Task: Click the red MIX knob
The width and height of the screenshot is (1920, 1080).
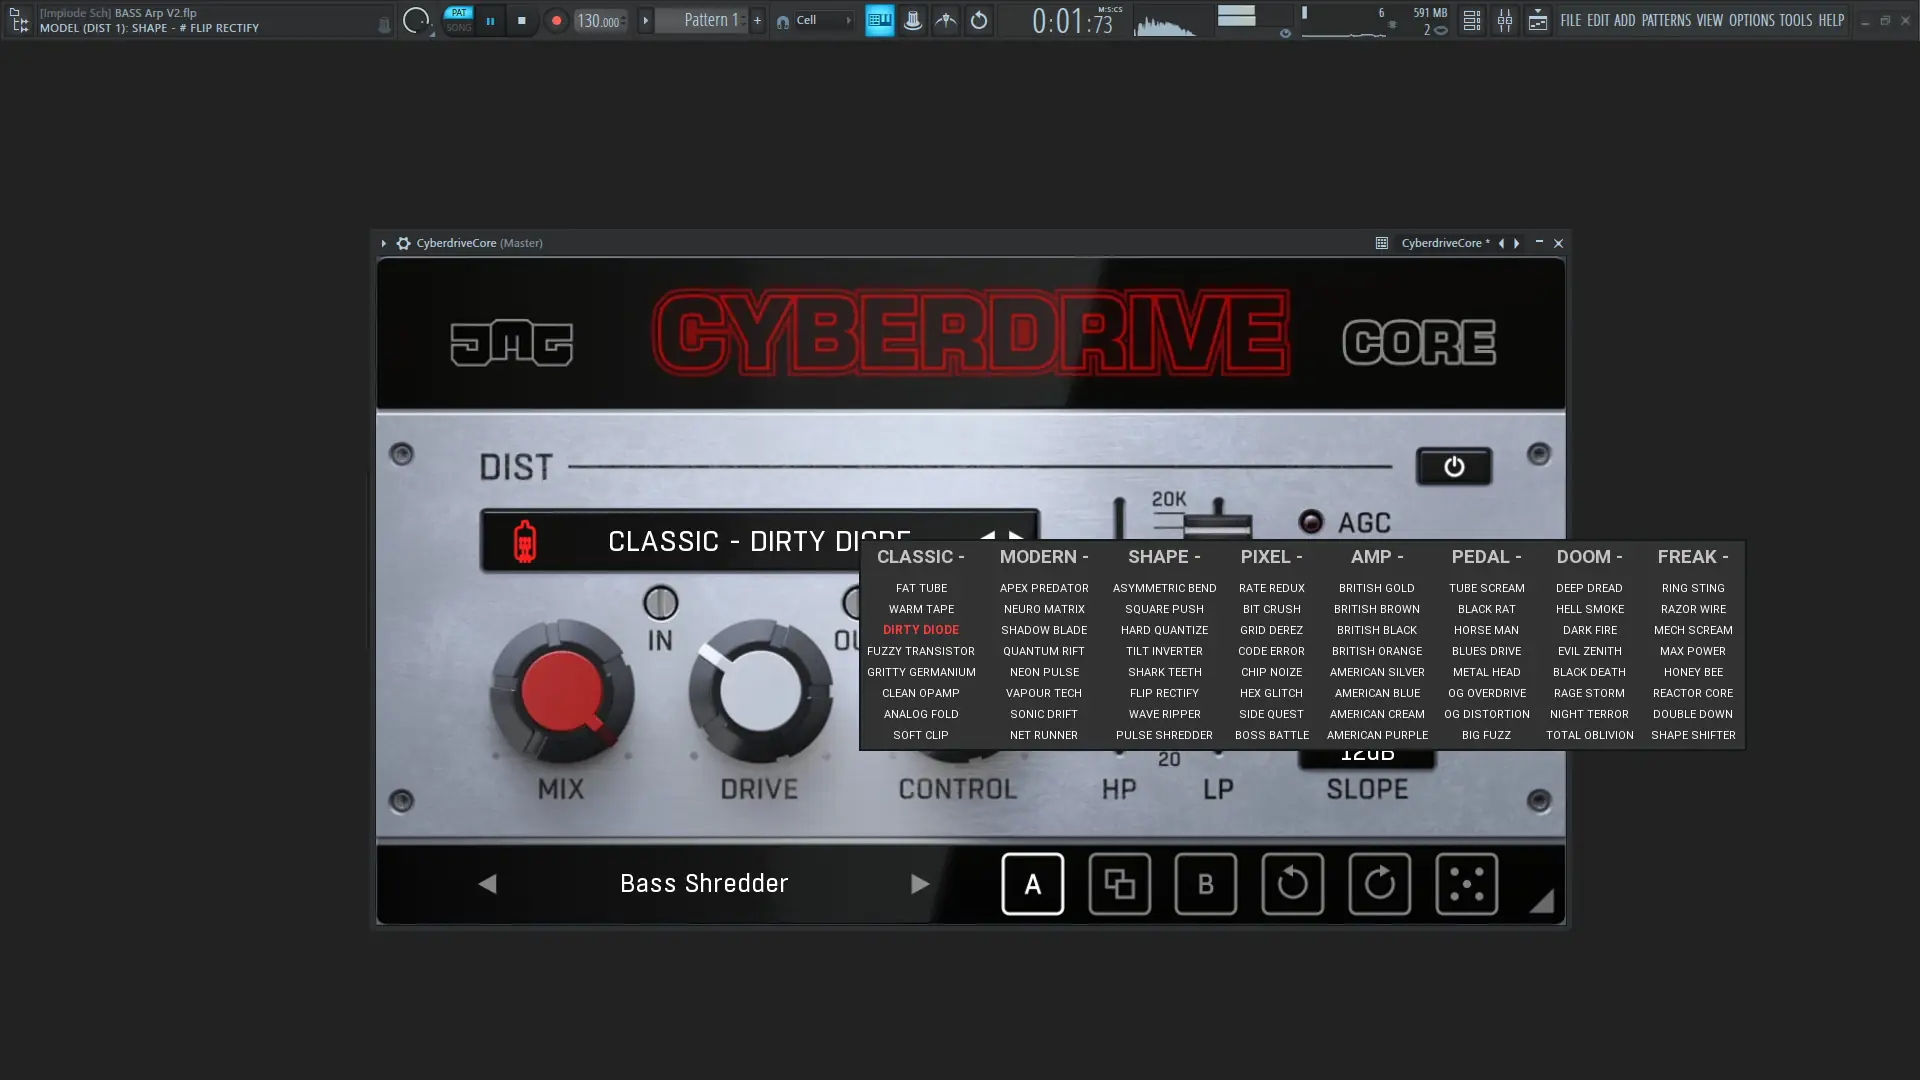Action: (x=561, y=692)
